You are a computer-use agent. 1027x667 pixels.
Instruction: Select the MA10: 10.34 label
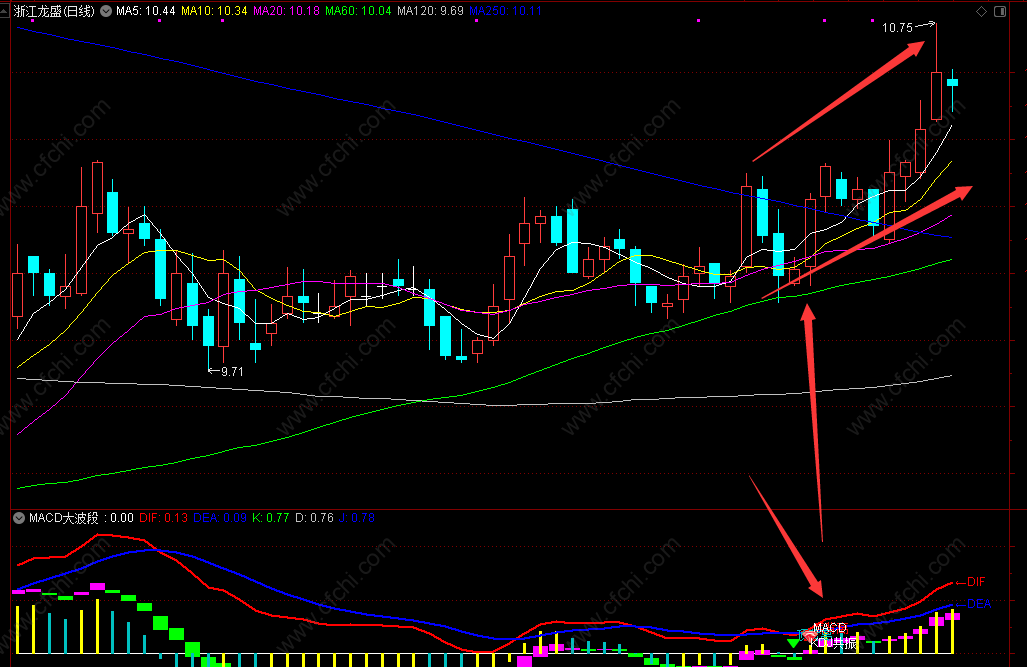pyautogui.click(x=214, y=11)
